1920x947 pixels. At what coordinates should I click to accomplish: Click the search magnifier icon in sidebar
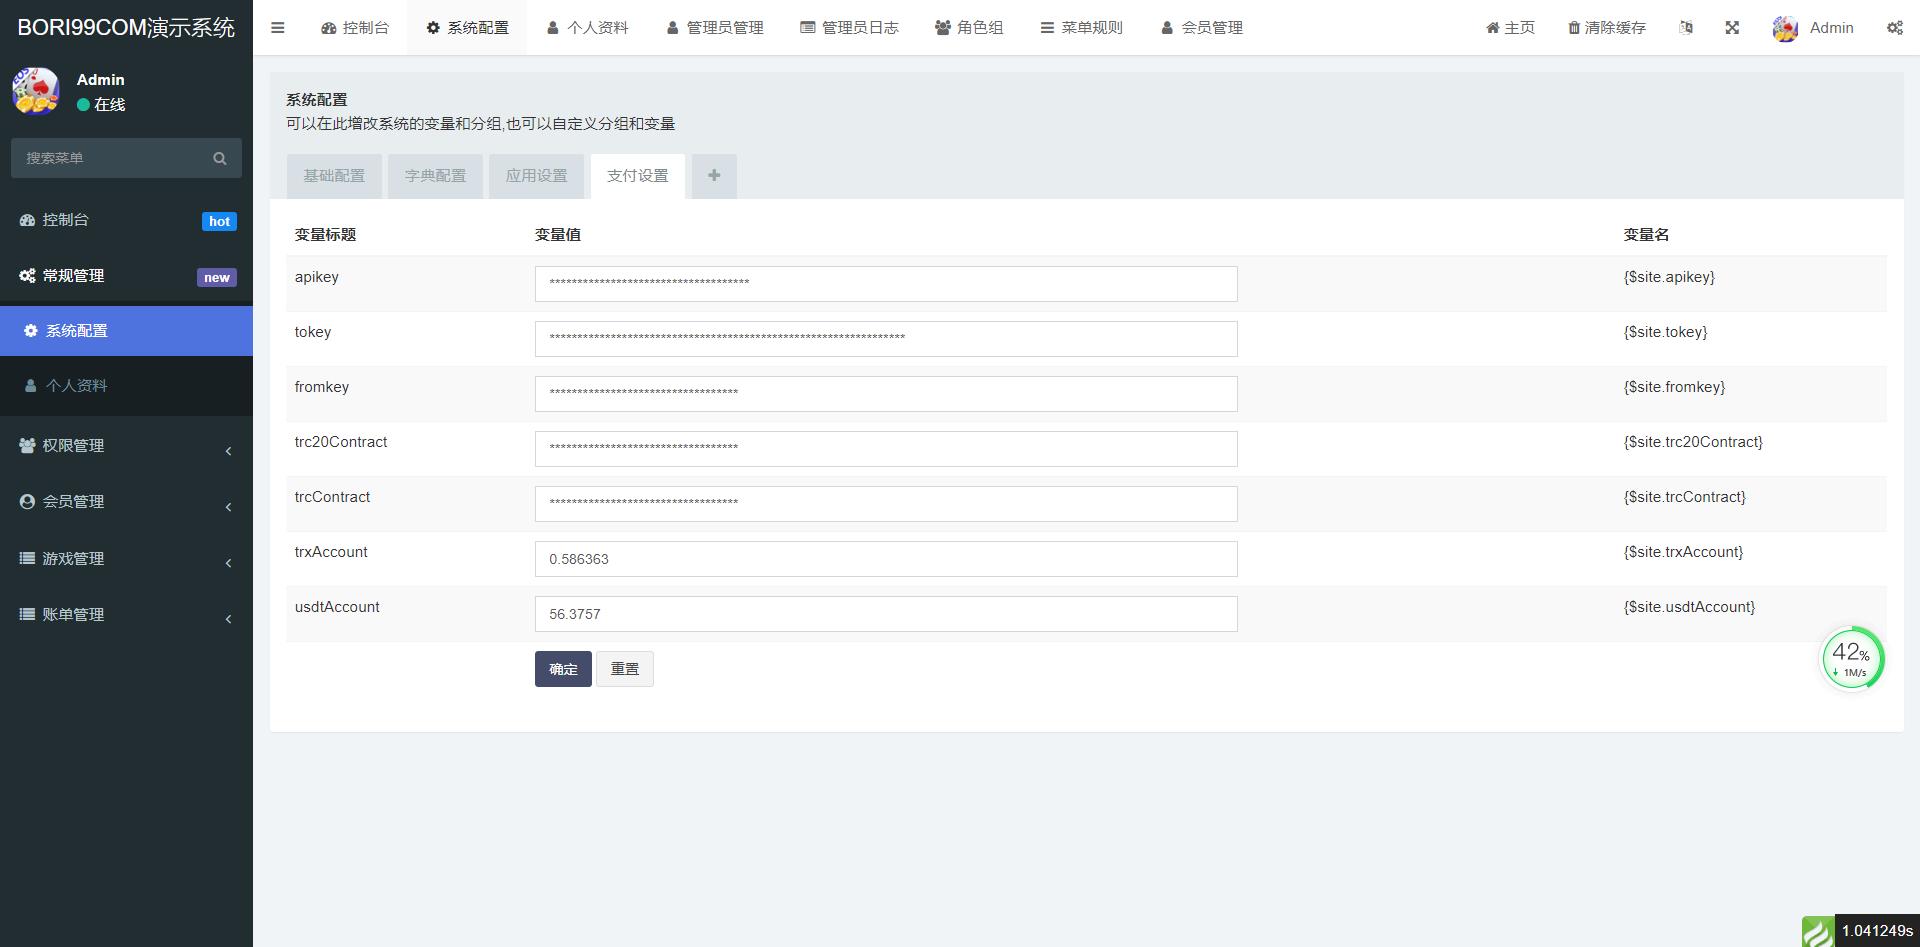[x=220, y=158]
